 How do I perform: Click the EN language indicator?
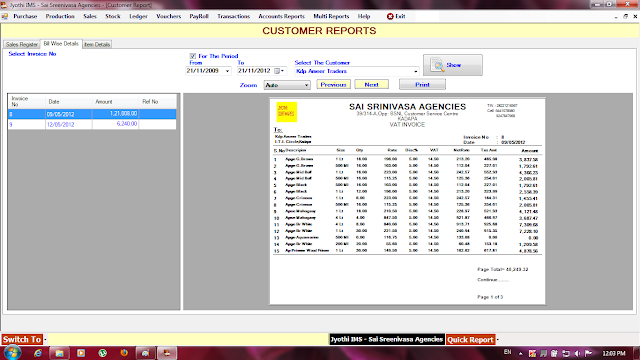coord(507,352)
